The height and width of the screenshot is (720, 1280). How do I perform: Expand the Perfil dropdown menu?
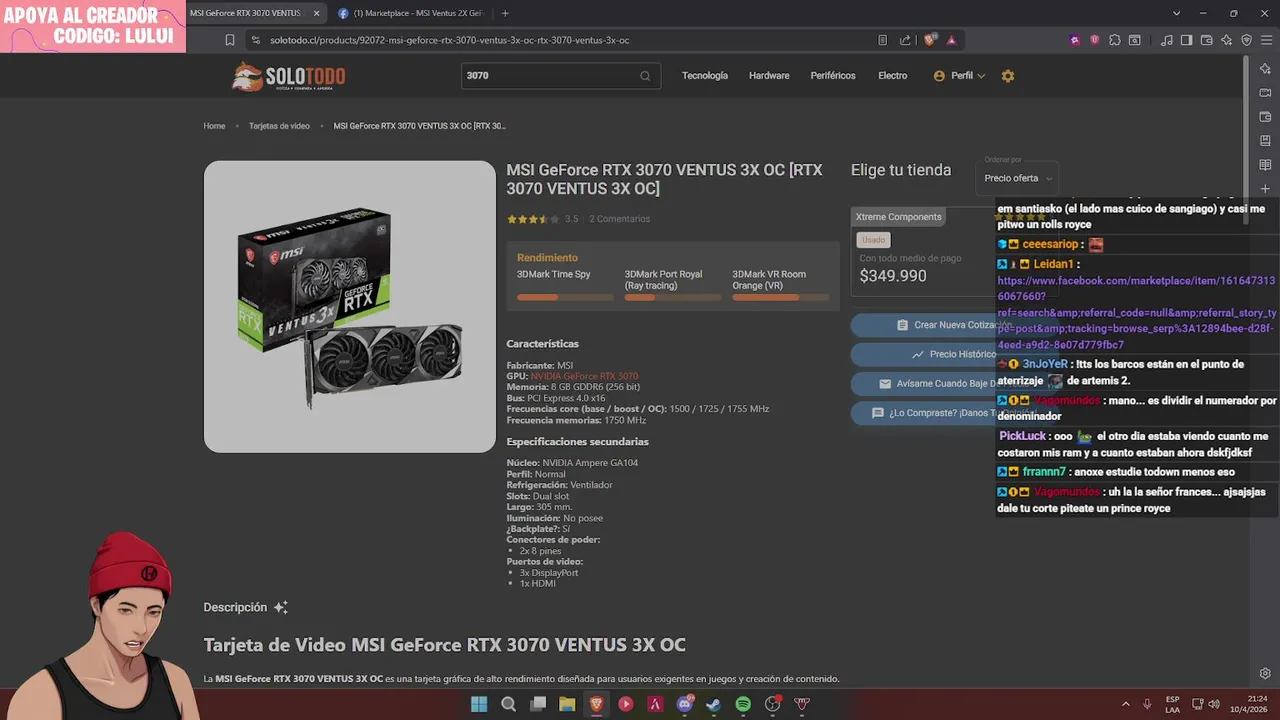tap(959, 76)
